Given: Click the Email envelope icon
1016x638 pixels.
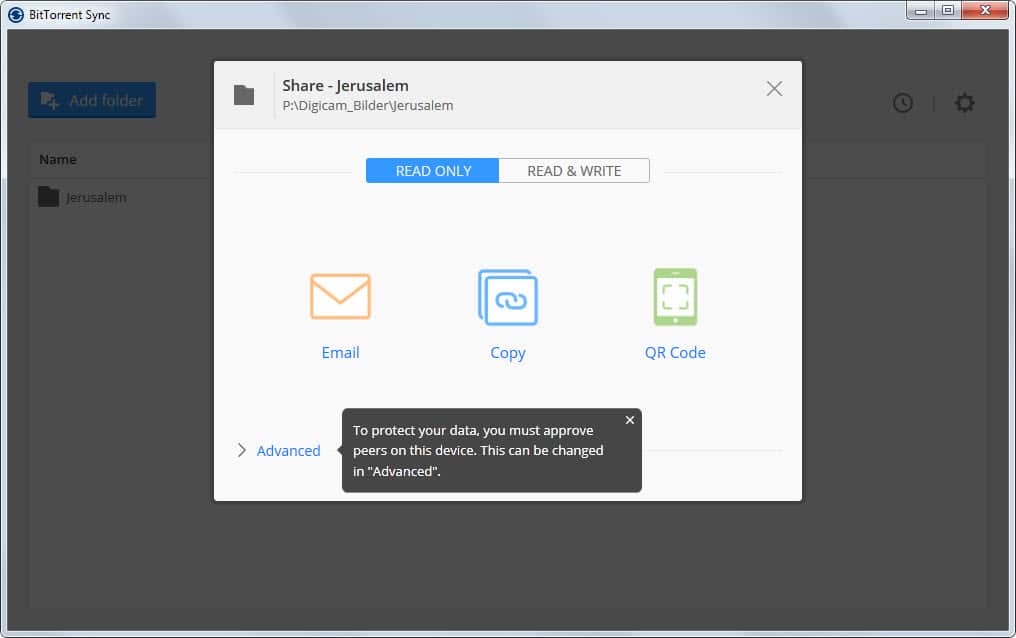Looking at the screenshot, I should click(x=340, y=297).
